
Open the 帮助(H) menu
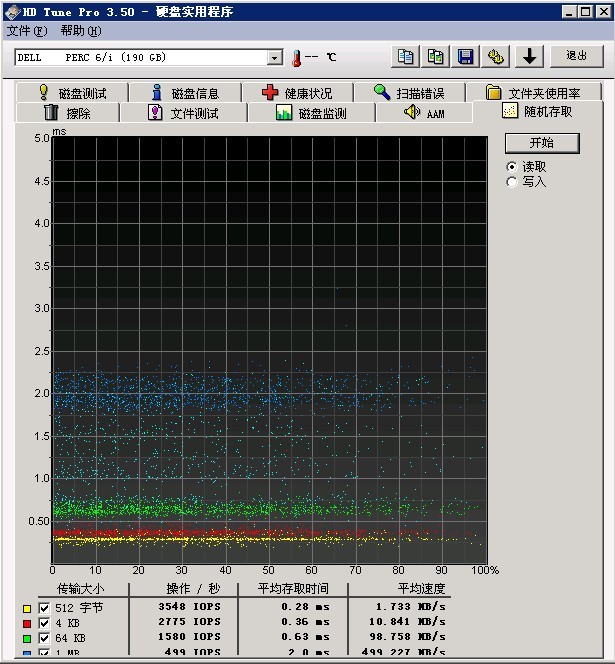click(80, 31)
